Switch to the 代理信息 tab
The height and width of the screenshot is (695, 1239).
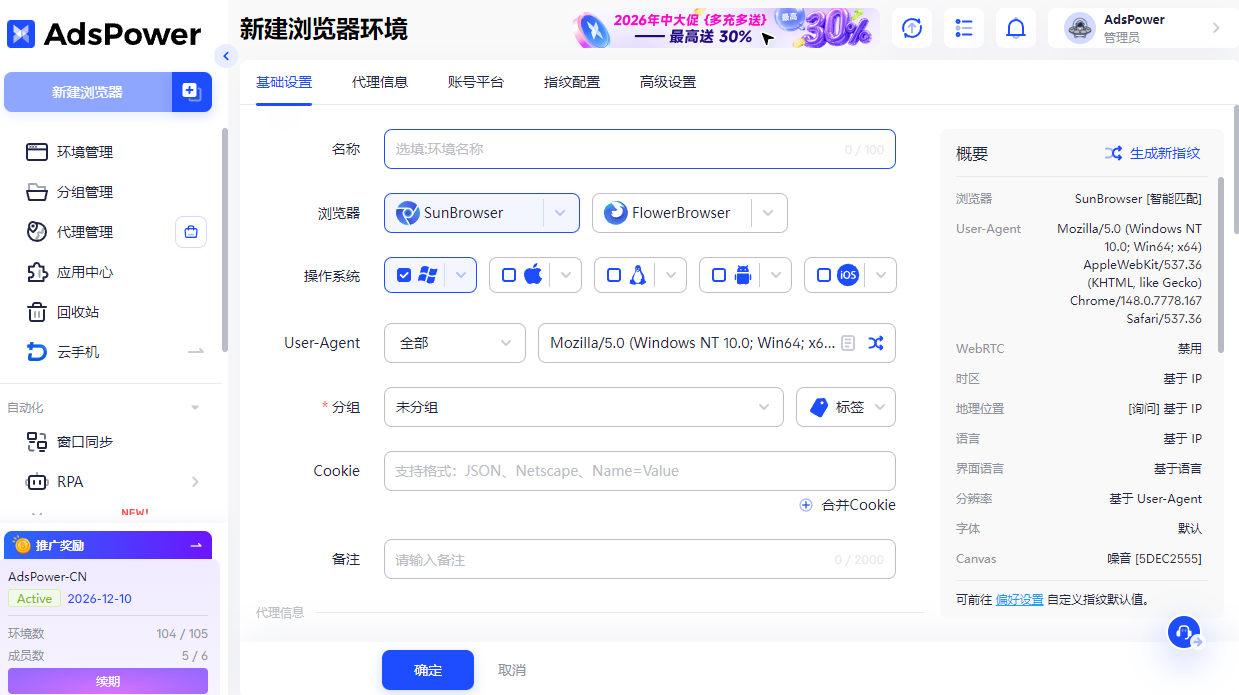click(x=380, y=82)
